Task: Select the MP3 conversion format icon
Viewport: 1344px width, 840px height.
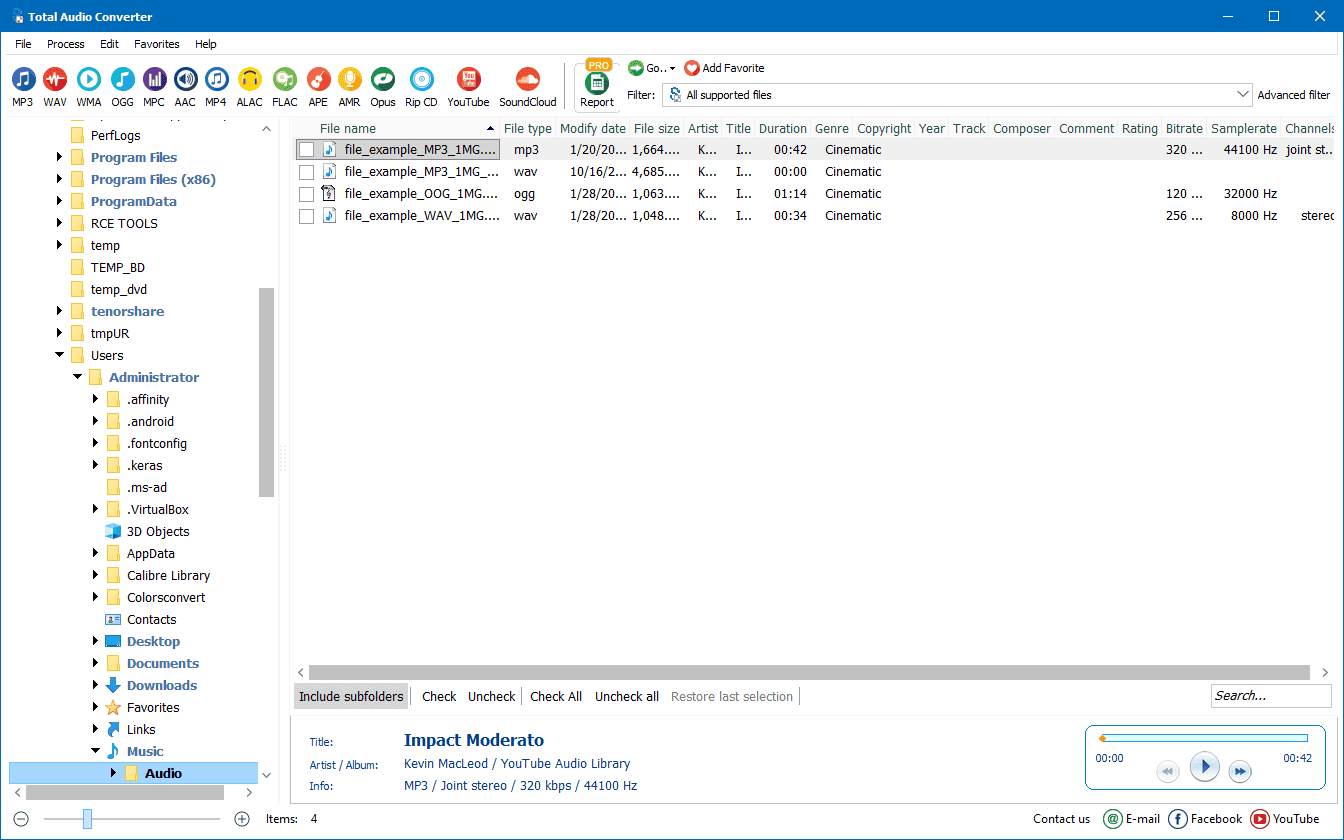Action: [23, 79]
